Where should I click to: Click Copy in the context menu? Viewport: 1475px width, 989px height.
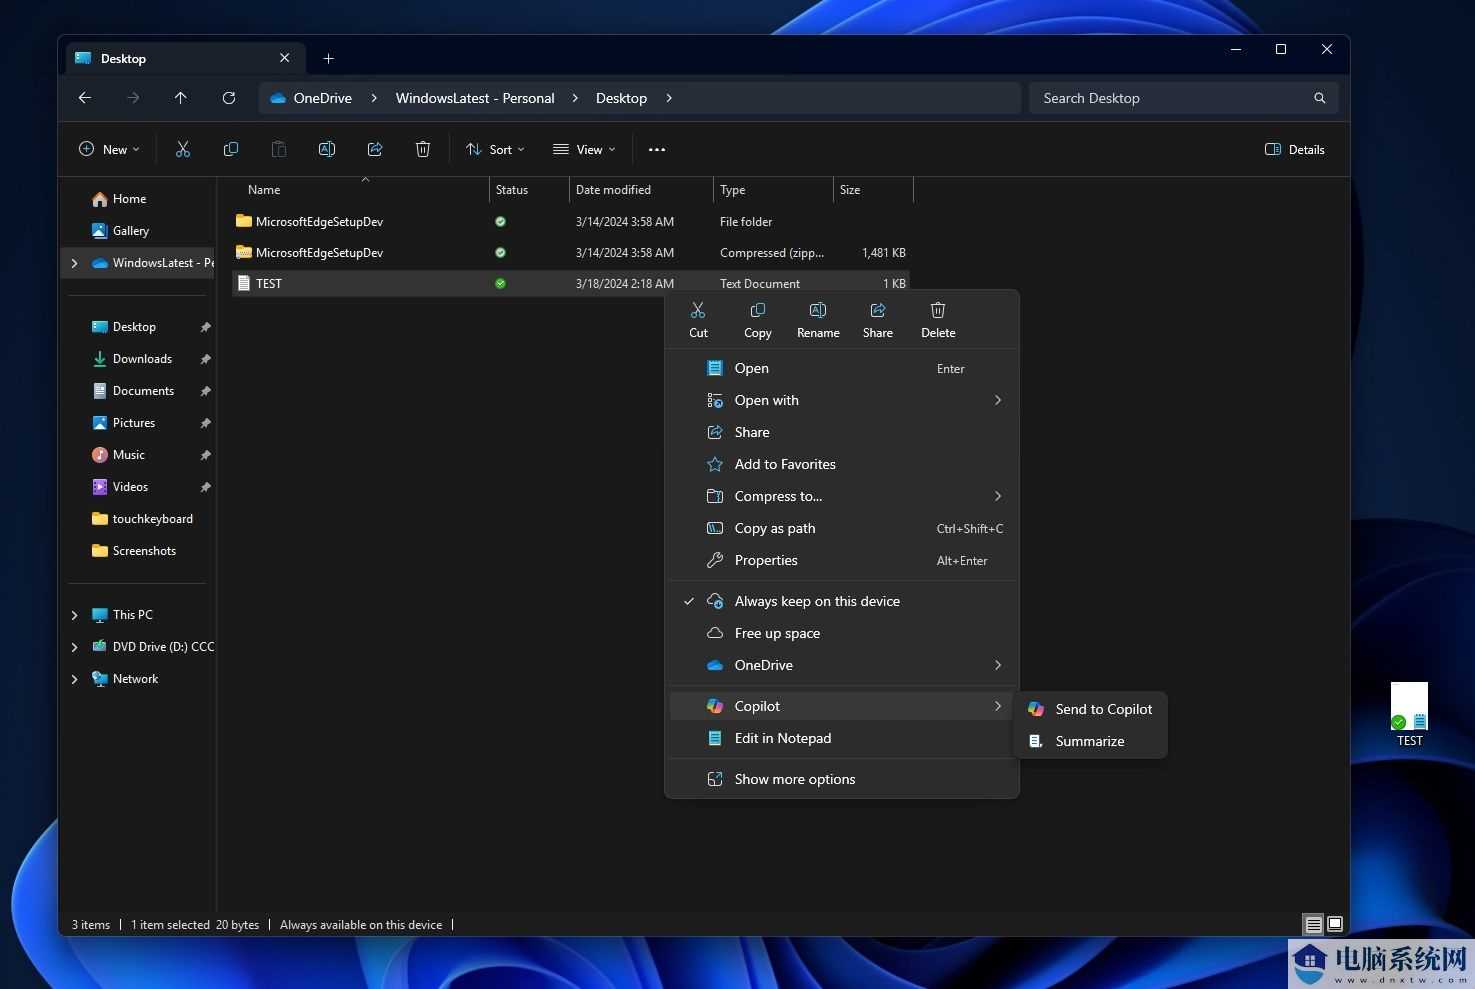tap(758, 321)
